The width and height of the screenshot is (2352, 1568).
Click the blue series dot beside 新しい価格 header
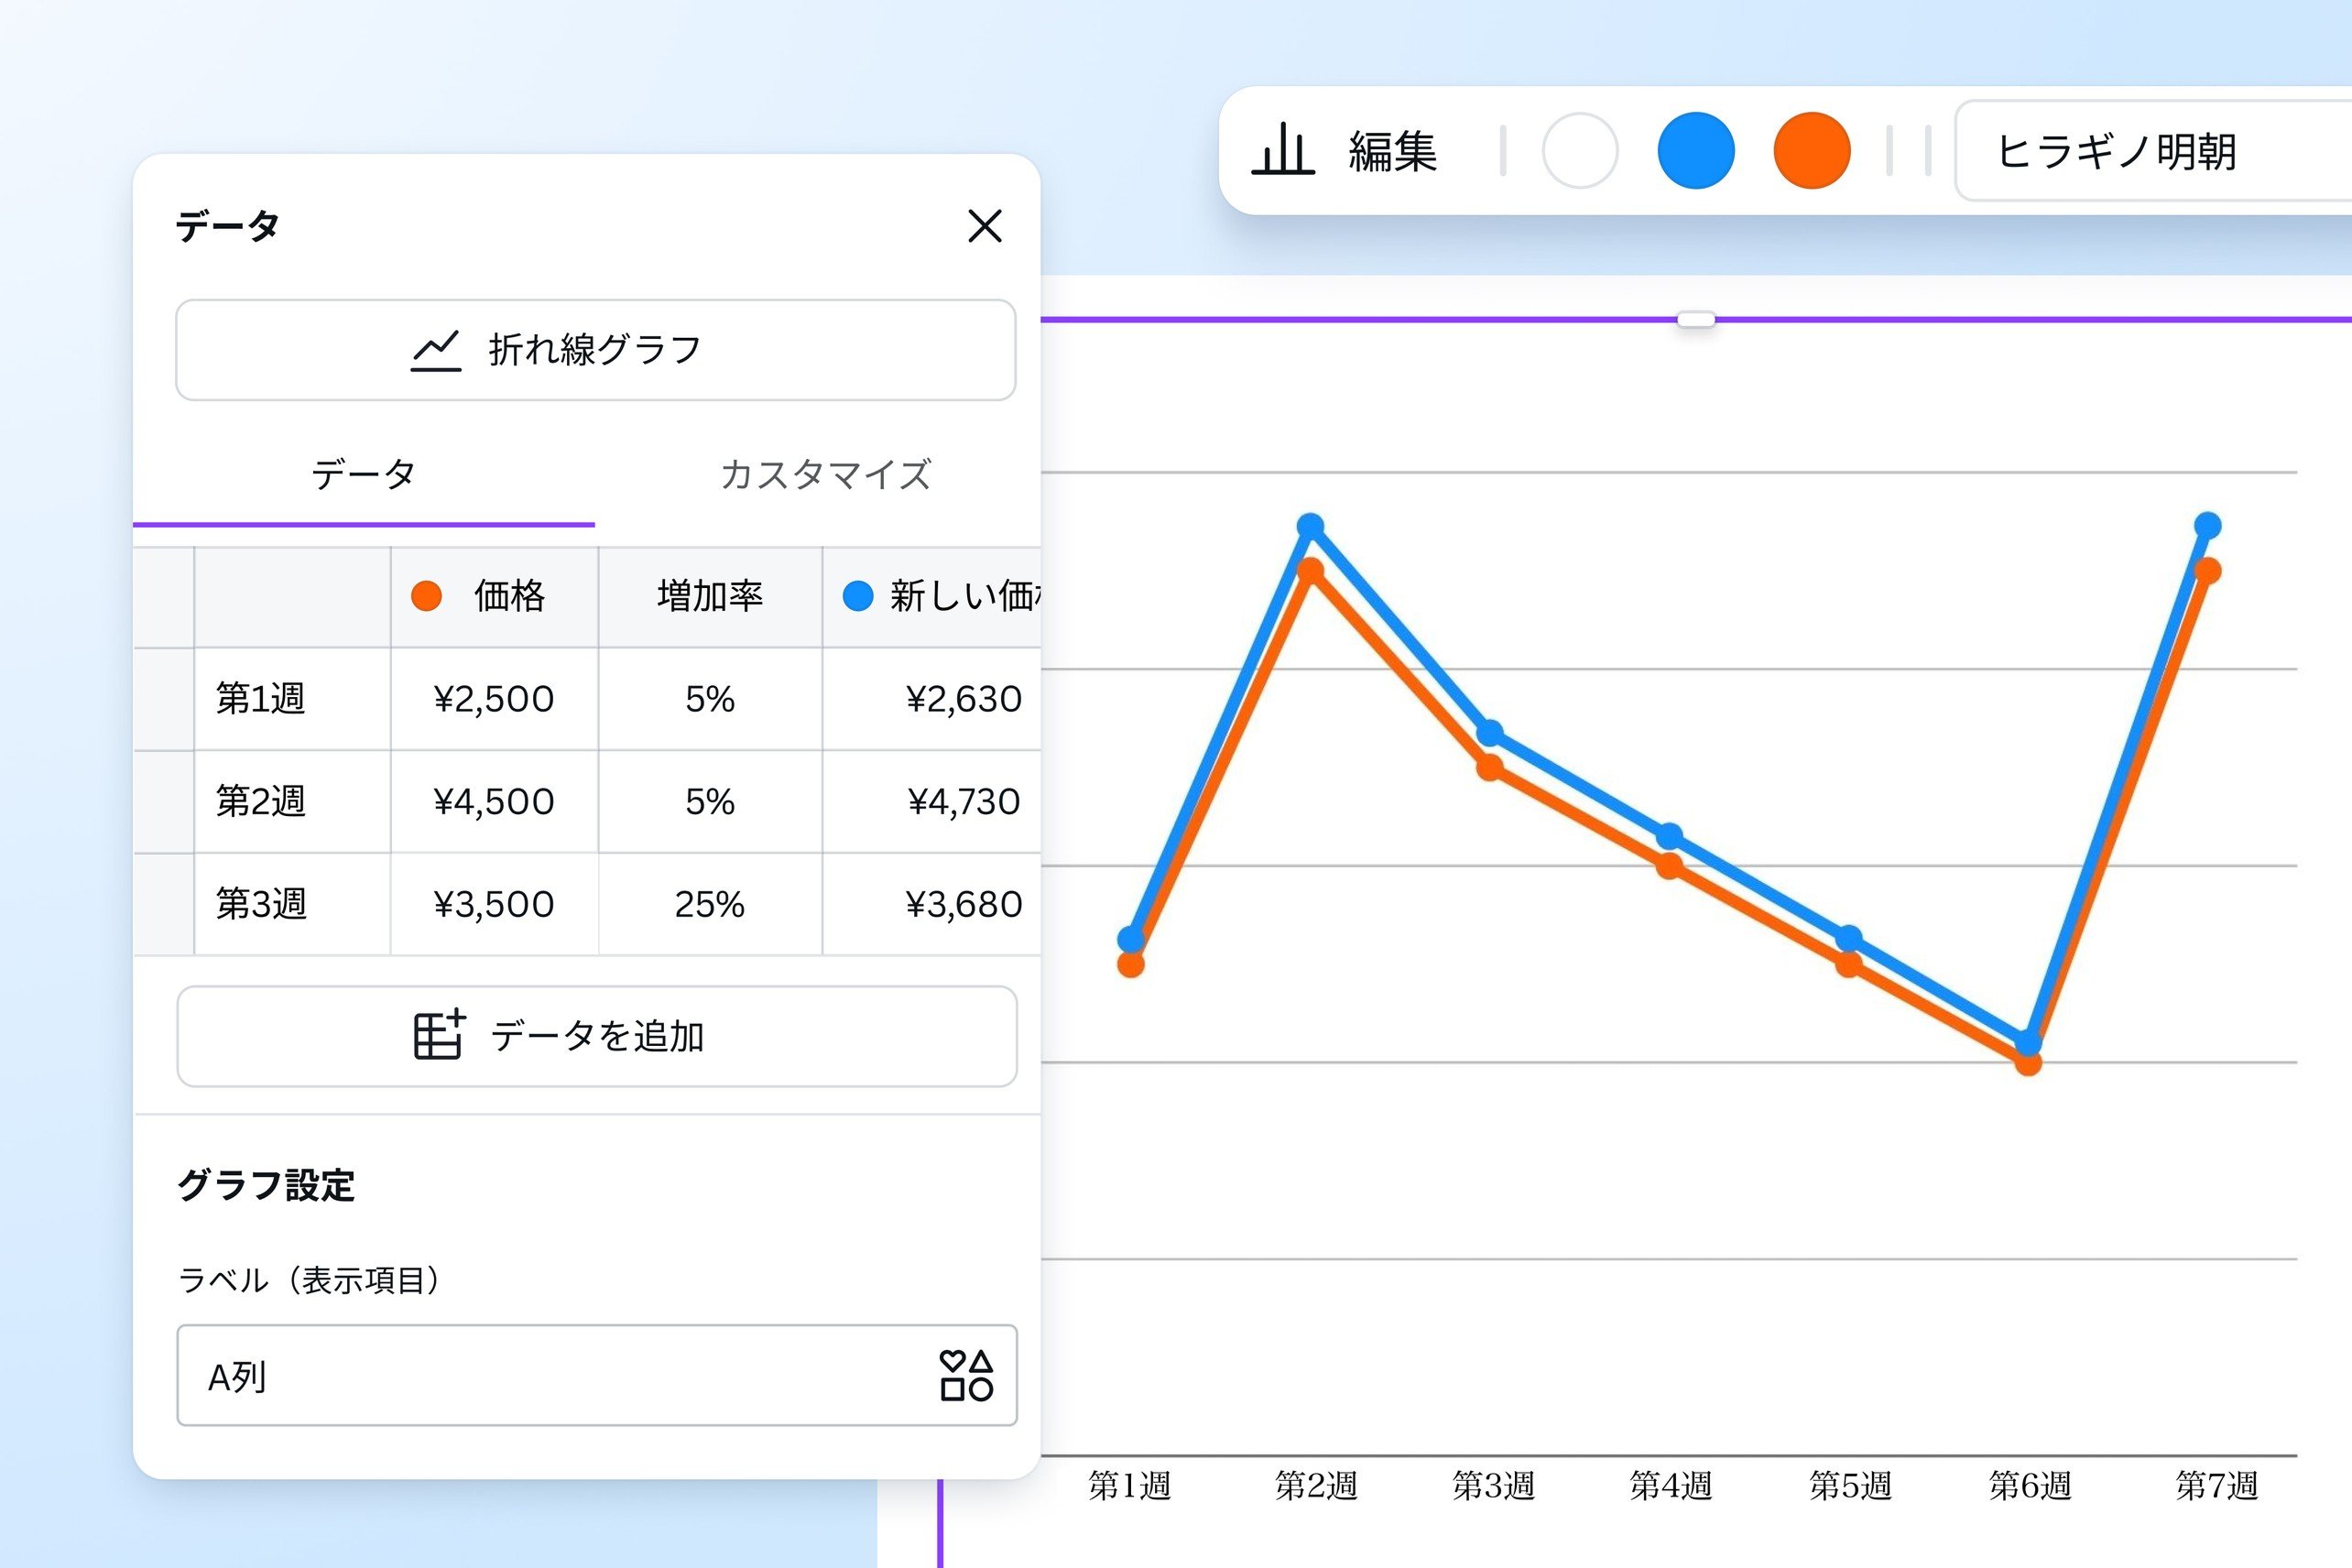[858, 596]
